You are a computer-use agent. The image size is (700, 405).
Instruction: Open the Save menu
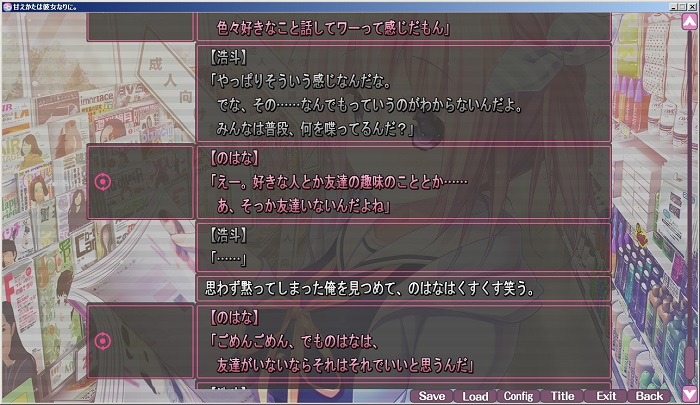click(432, 396)
